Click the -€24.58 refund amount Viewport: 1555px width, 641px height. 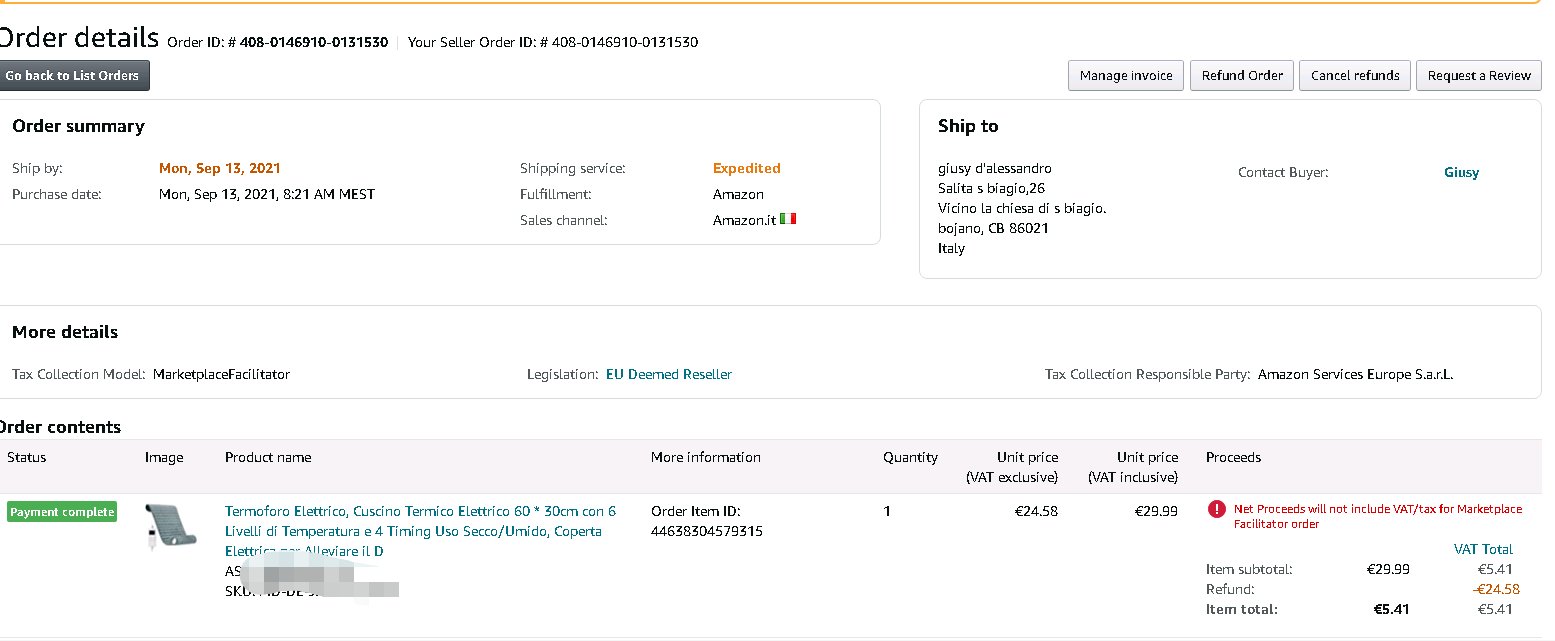coord(1496,589)
